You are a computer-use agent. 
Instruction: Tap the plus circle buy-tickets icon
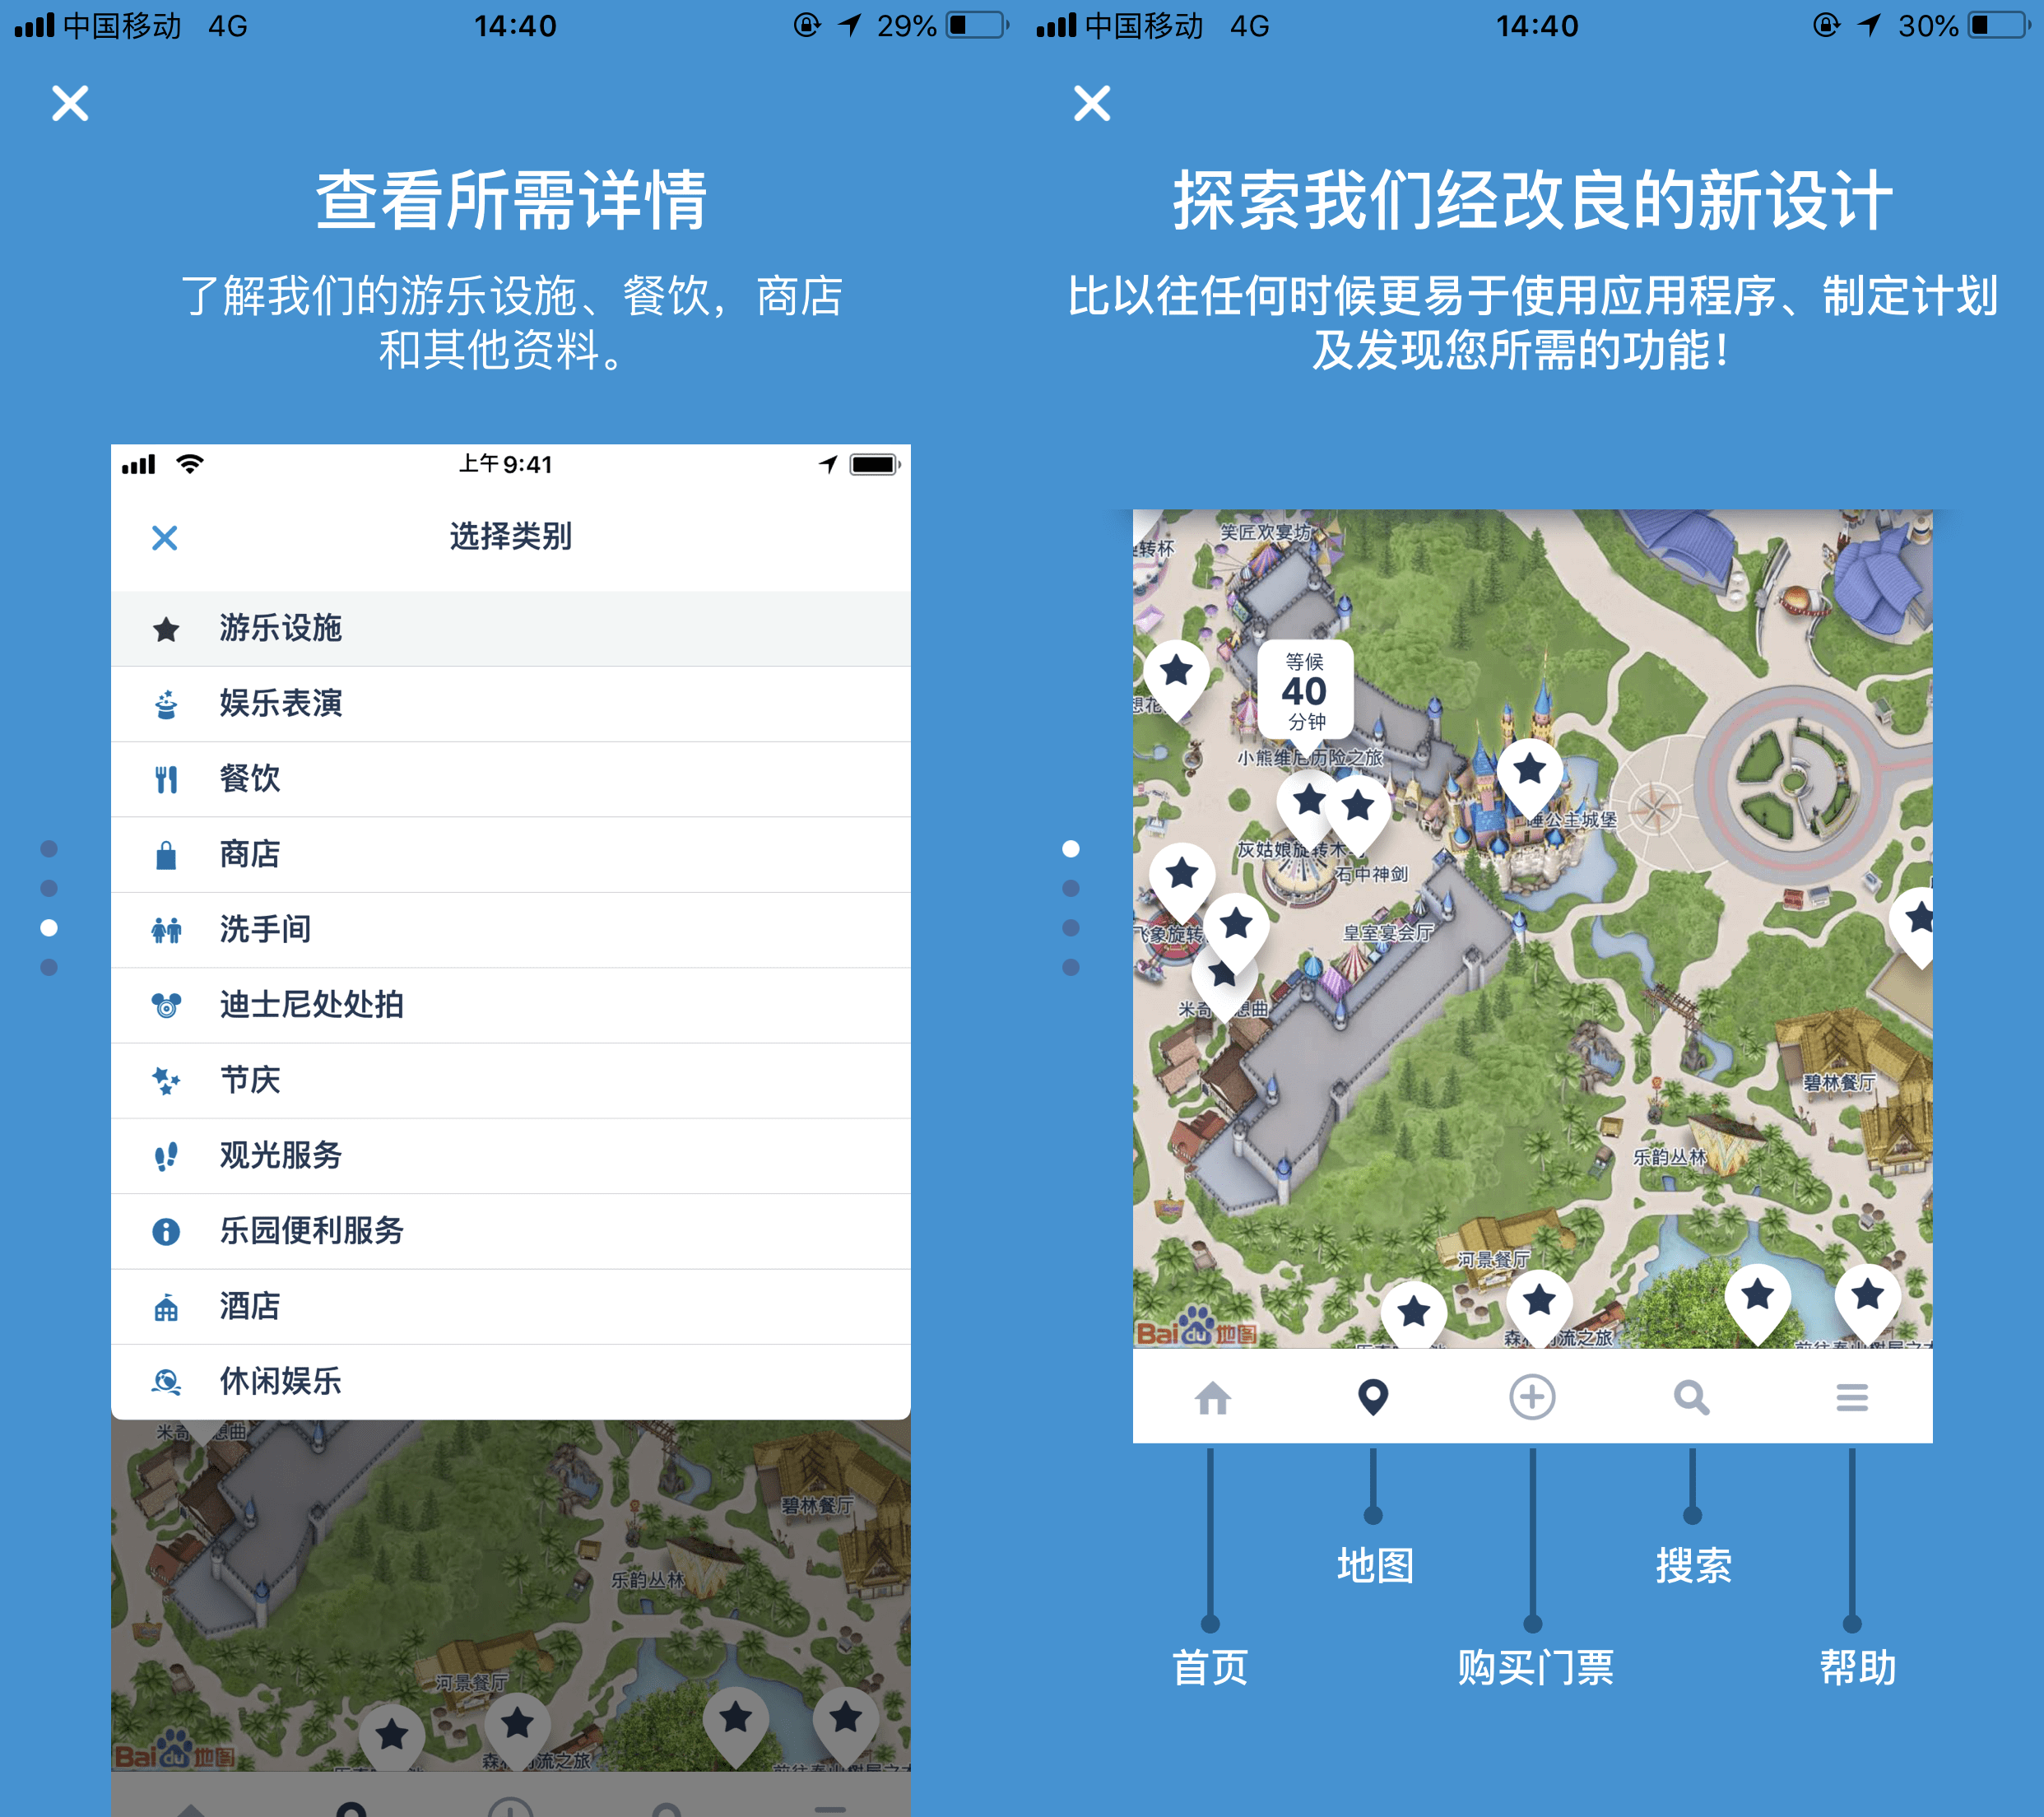1532,1397
